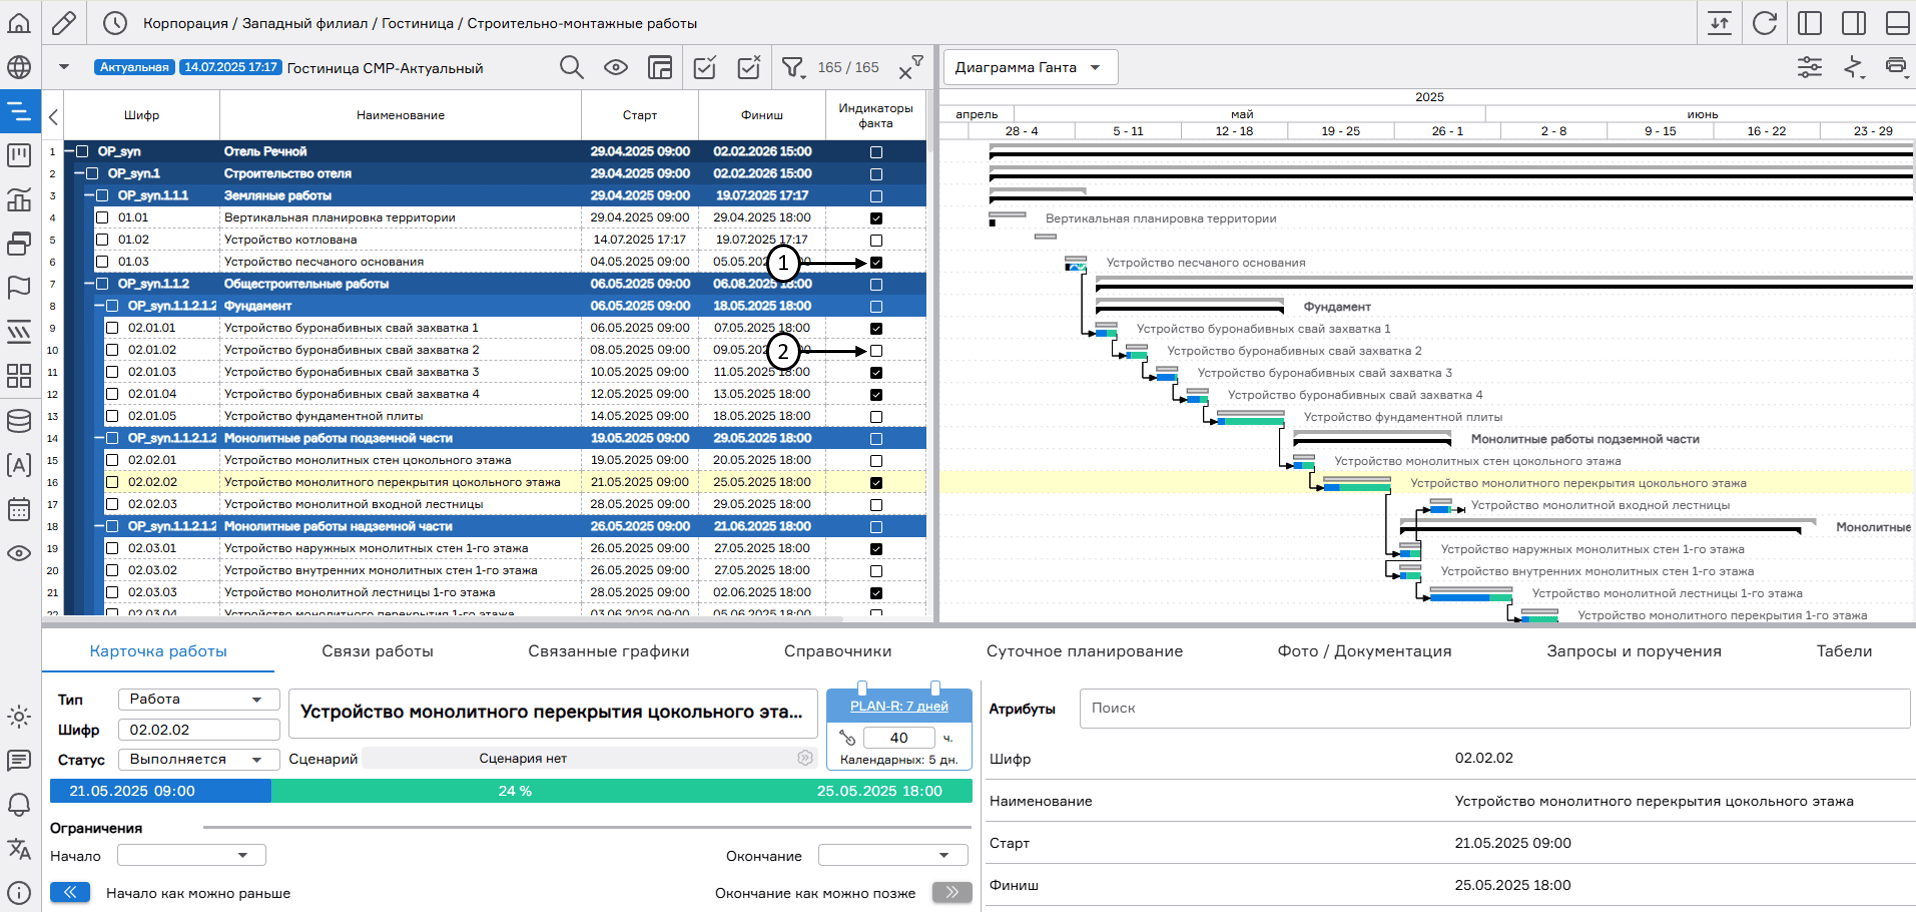1916x915 pixels.
Task: Toggle fact indicator for work 02.02.03
Action: [876, 505]
